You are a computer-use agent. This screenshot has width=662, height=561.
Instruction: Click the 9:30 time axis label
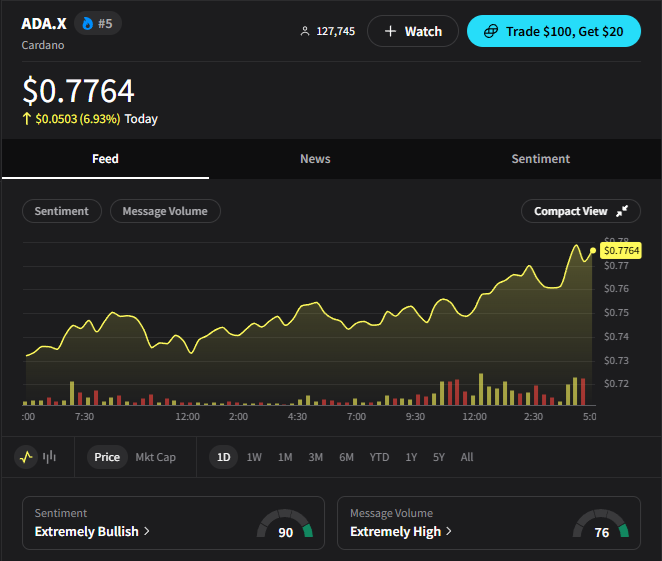pos(415,417)
